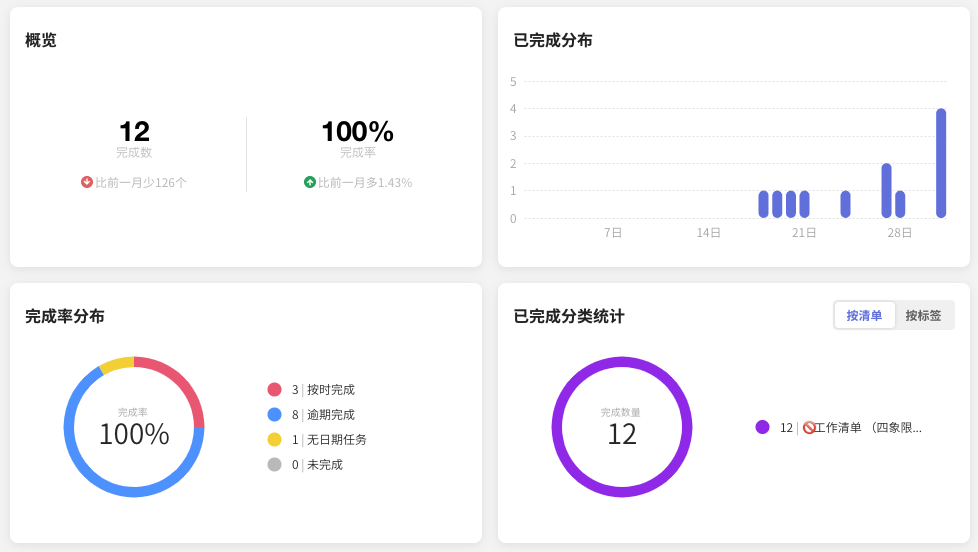Click the 12 center of 完成数量 donut
Screen dimensions: 978x552
pos(622,434)
